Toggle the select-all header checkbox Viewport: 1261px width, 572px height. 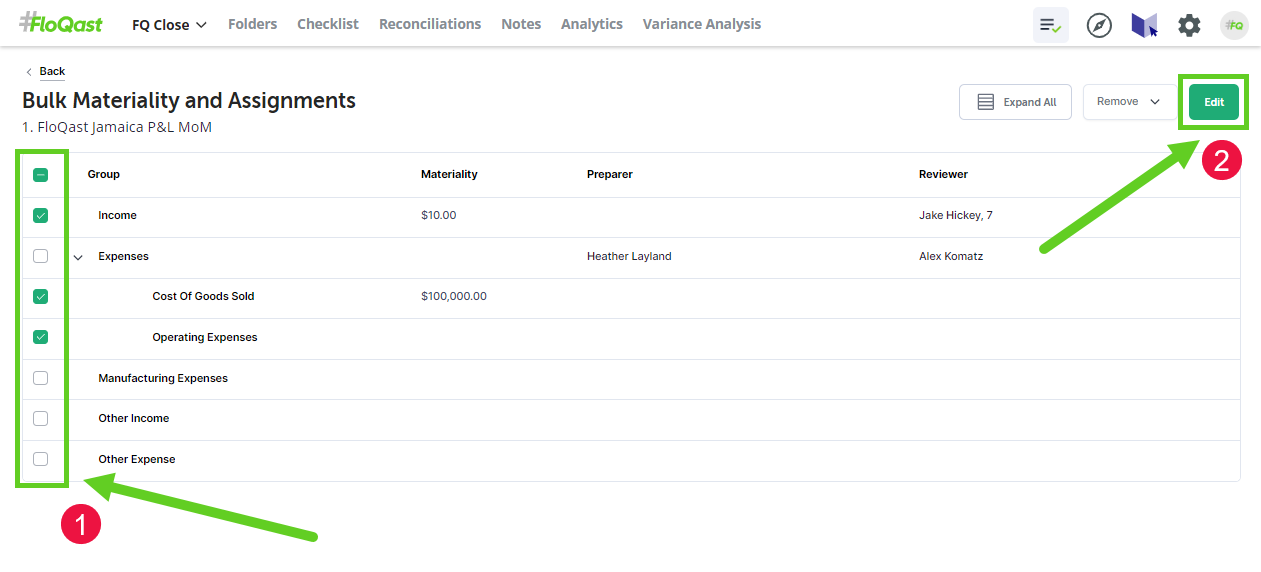pos(41,174)
